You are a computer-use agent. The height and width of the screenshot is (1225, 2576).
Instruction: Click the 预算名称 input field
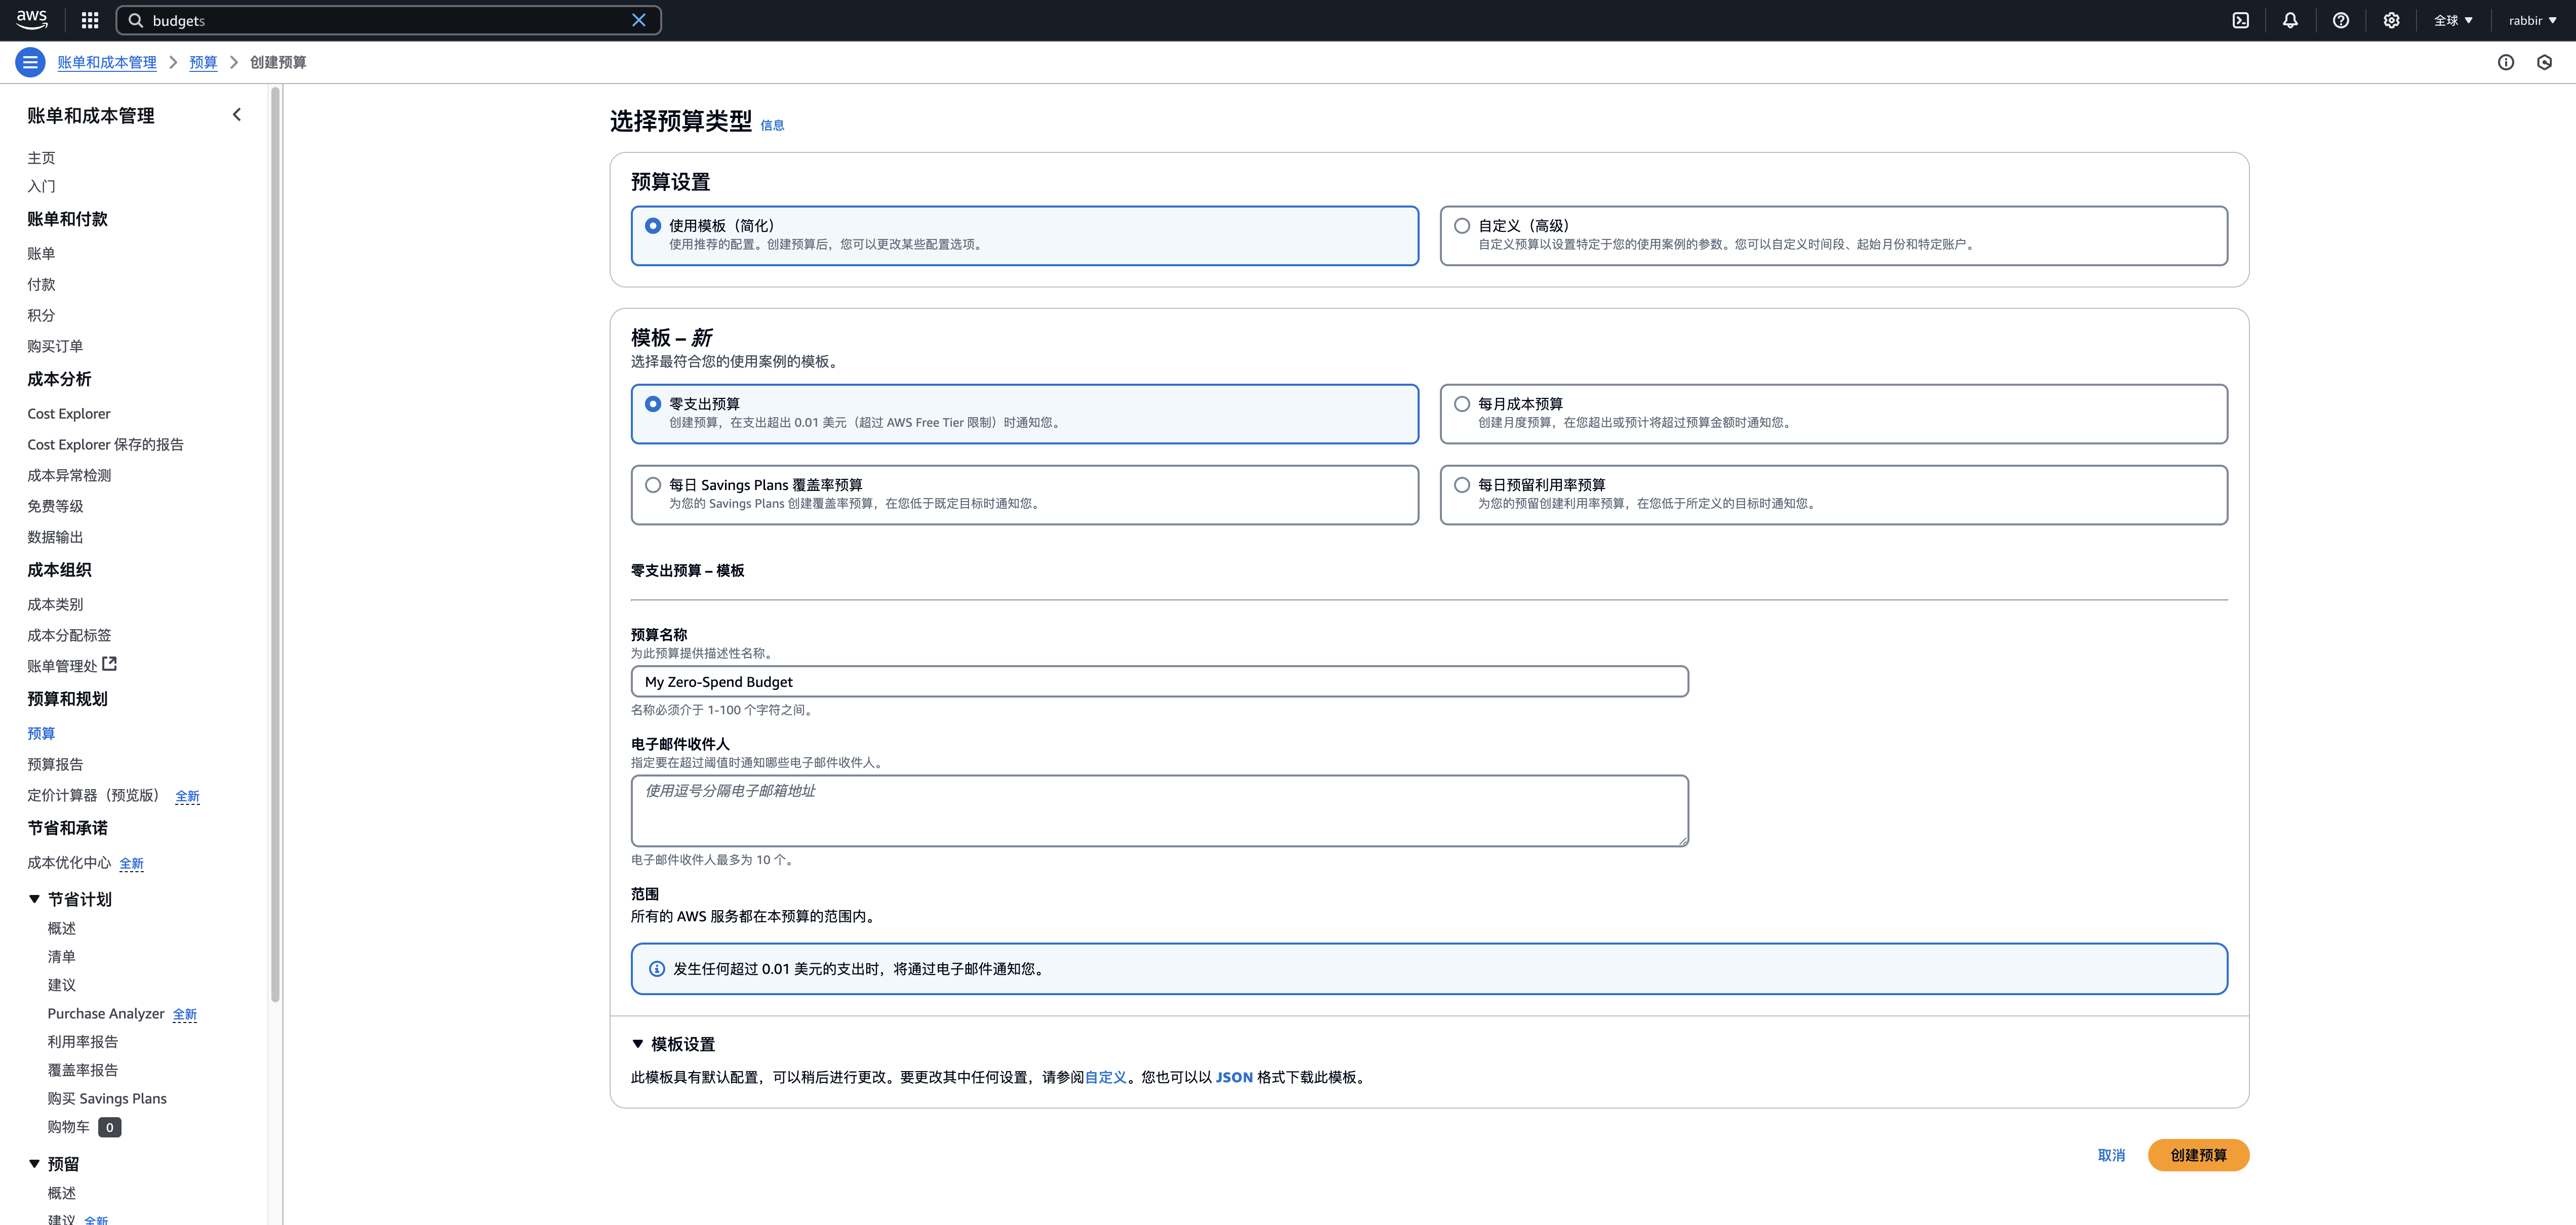tap(1159, 682)
